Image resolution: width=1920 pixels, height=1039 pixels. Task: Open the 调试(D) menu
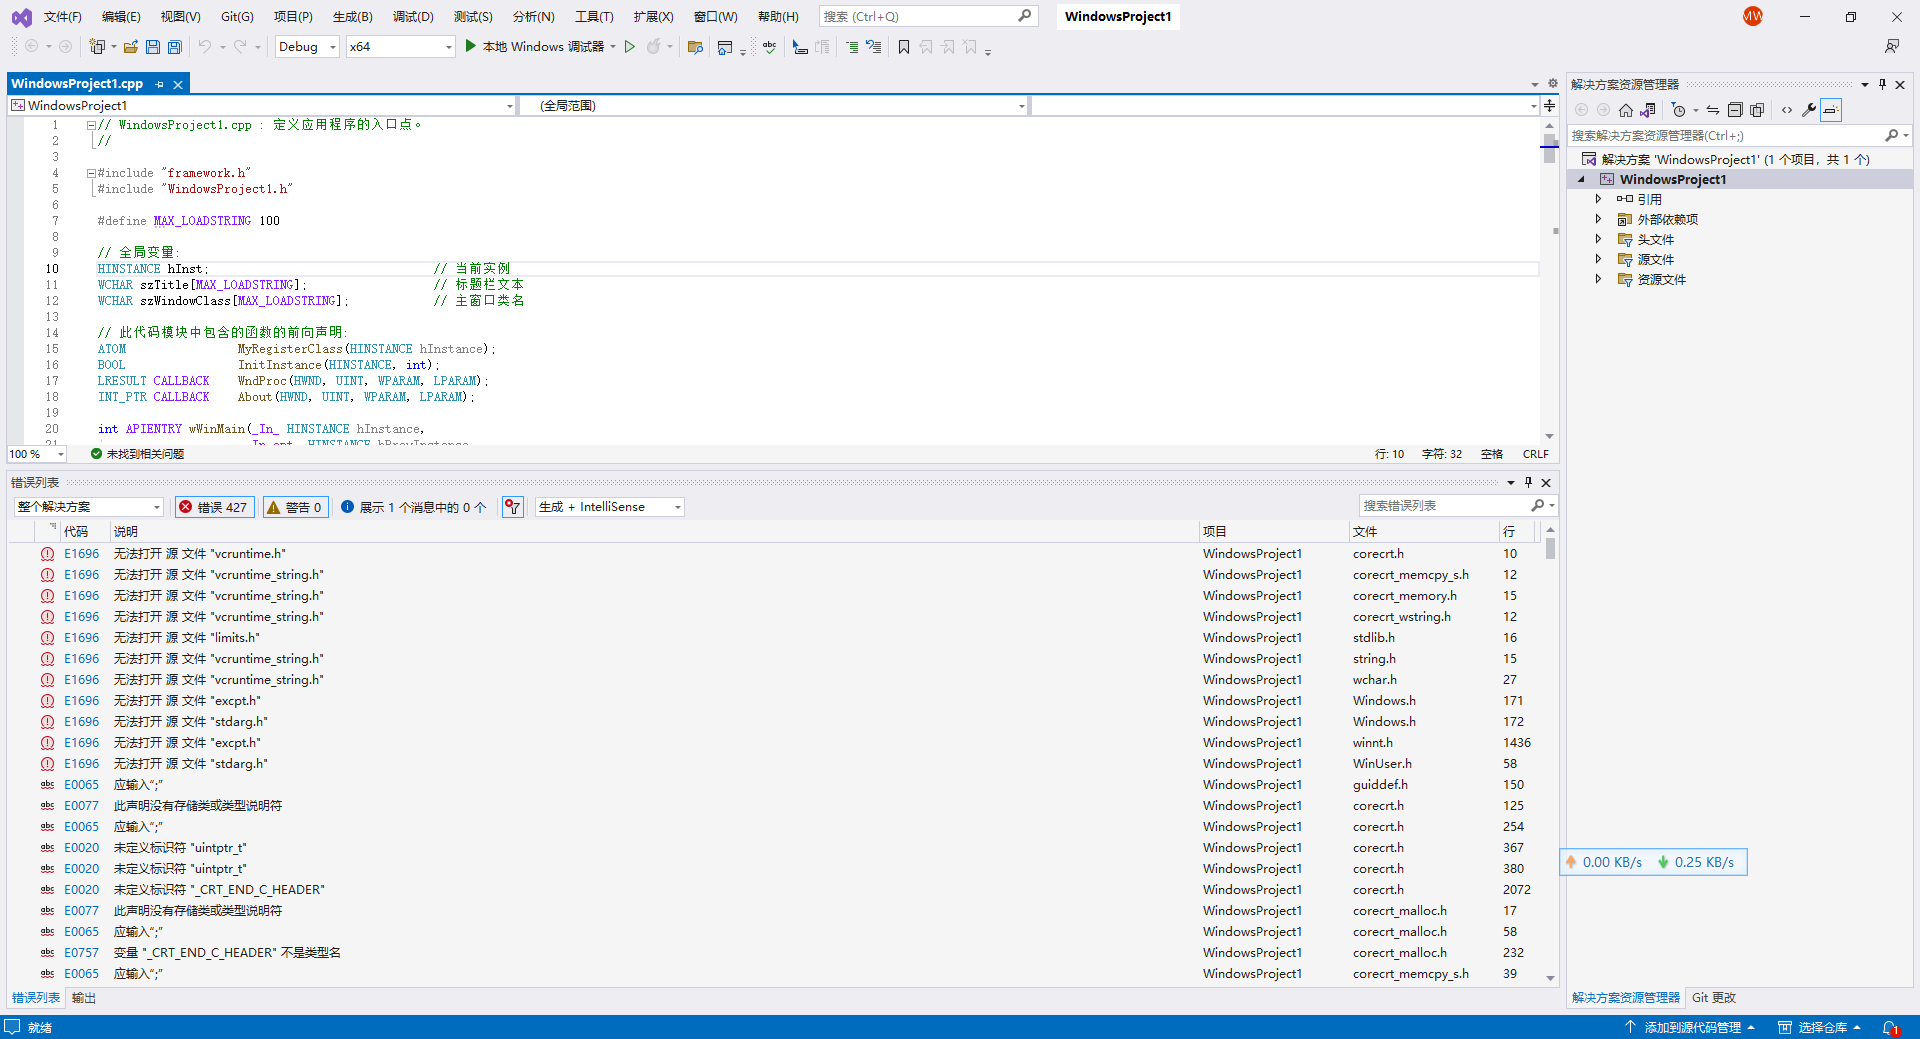pos(413,17)
